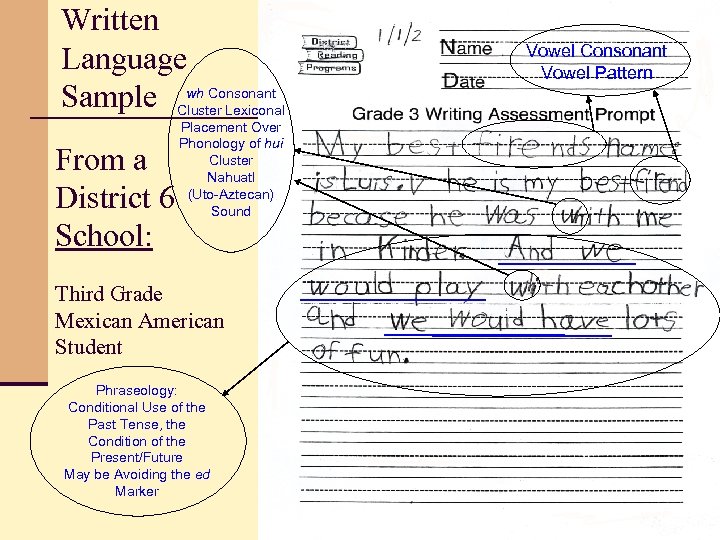Click the handwritten word 'Kinder'

(x=422, y=251)
